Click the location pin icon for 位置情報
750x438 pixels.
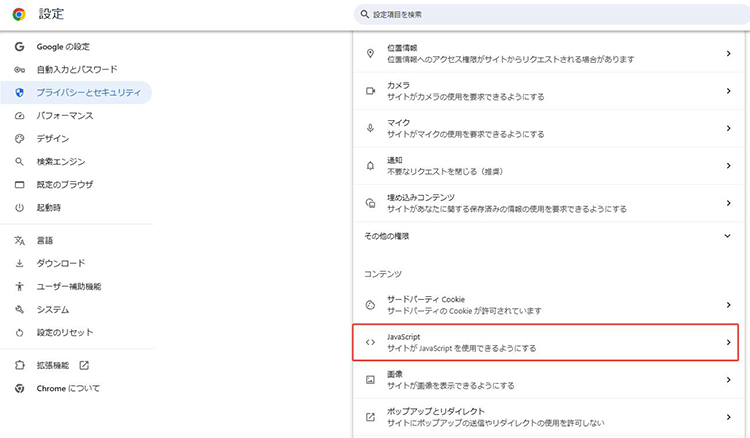pyautogui.click(x=370, y=54)
